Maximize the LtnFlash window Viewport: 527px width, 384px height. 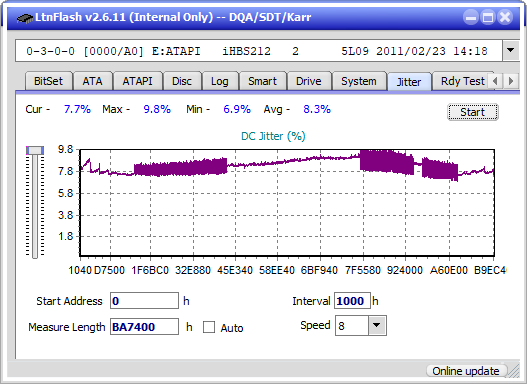(x=488, y=17)
